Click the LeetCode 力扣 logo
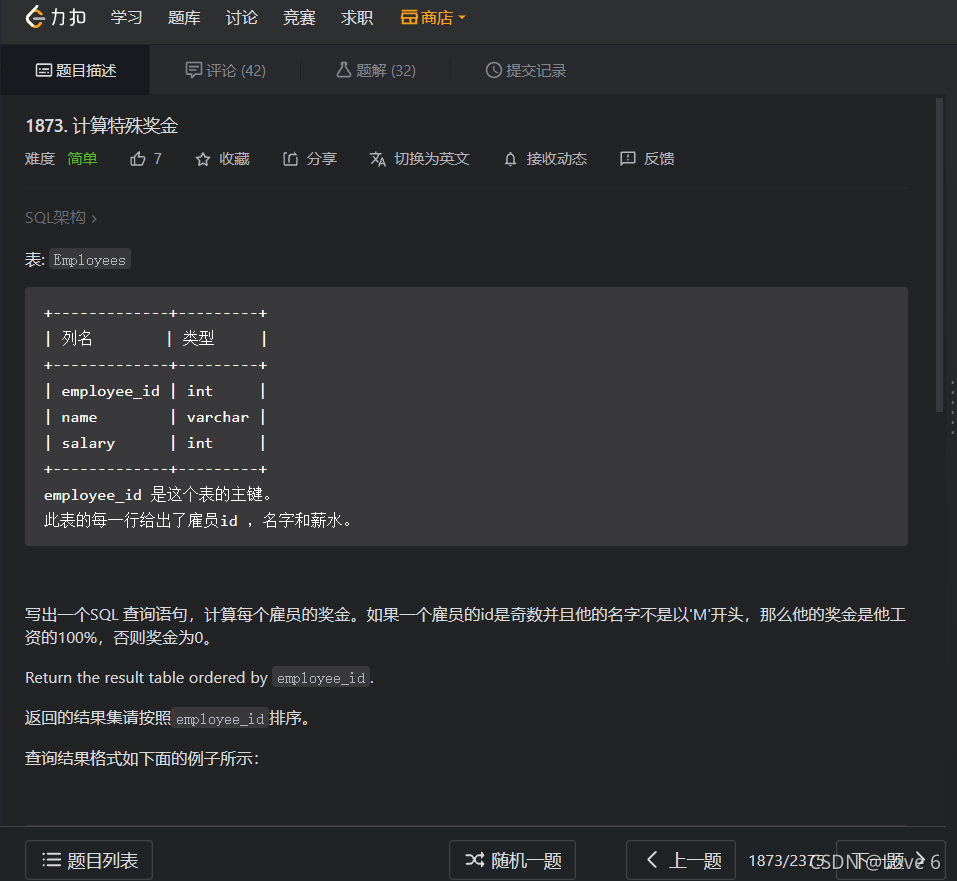The width and height of the screenshot is (957, 881). point(56,17)
